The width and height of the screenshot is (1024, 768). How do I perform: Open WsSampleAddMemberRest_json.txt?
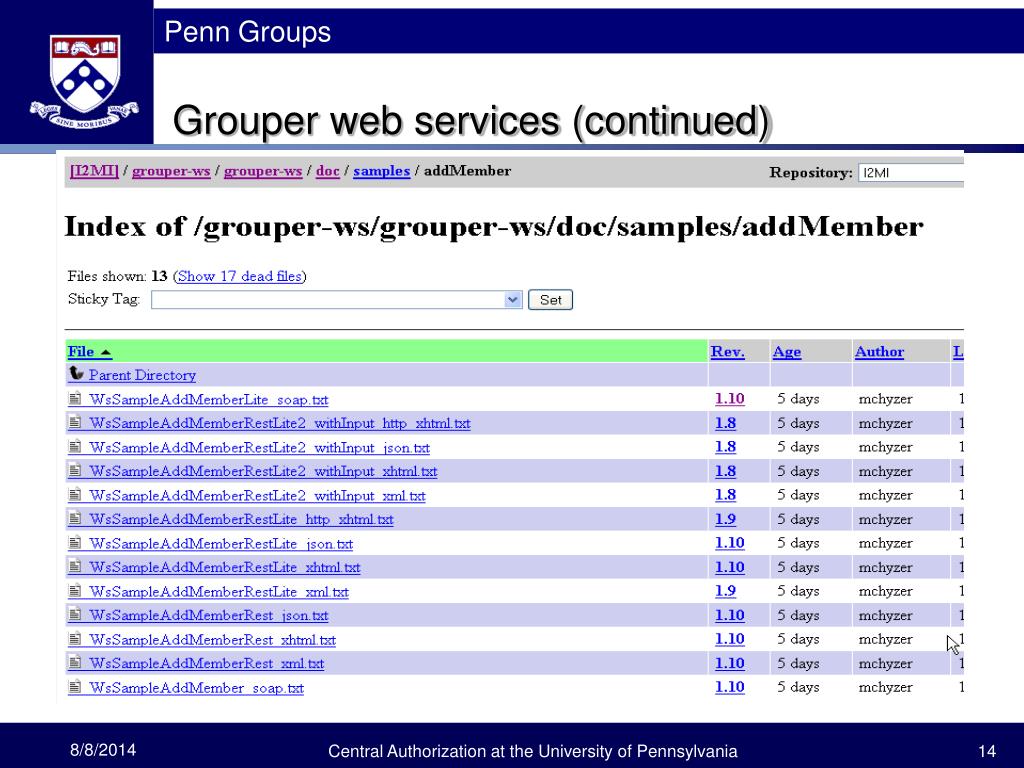coord(208,616)
